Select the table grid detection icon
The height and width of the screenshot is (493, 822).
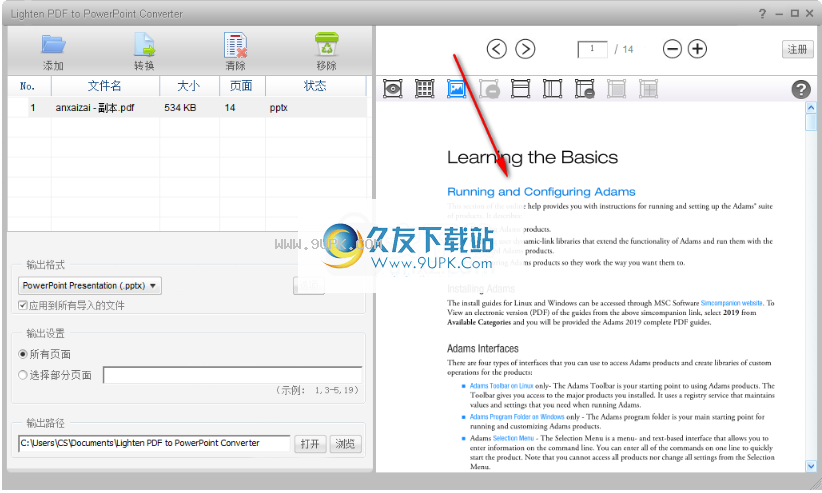tap(425, 89)
